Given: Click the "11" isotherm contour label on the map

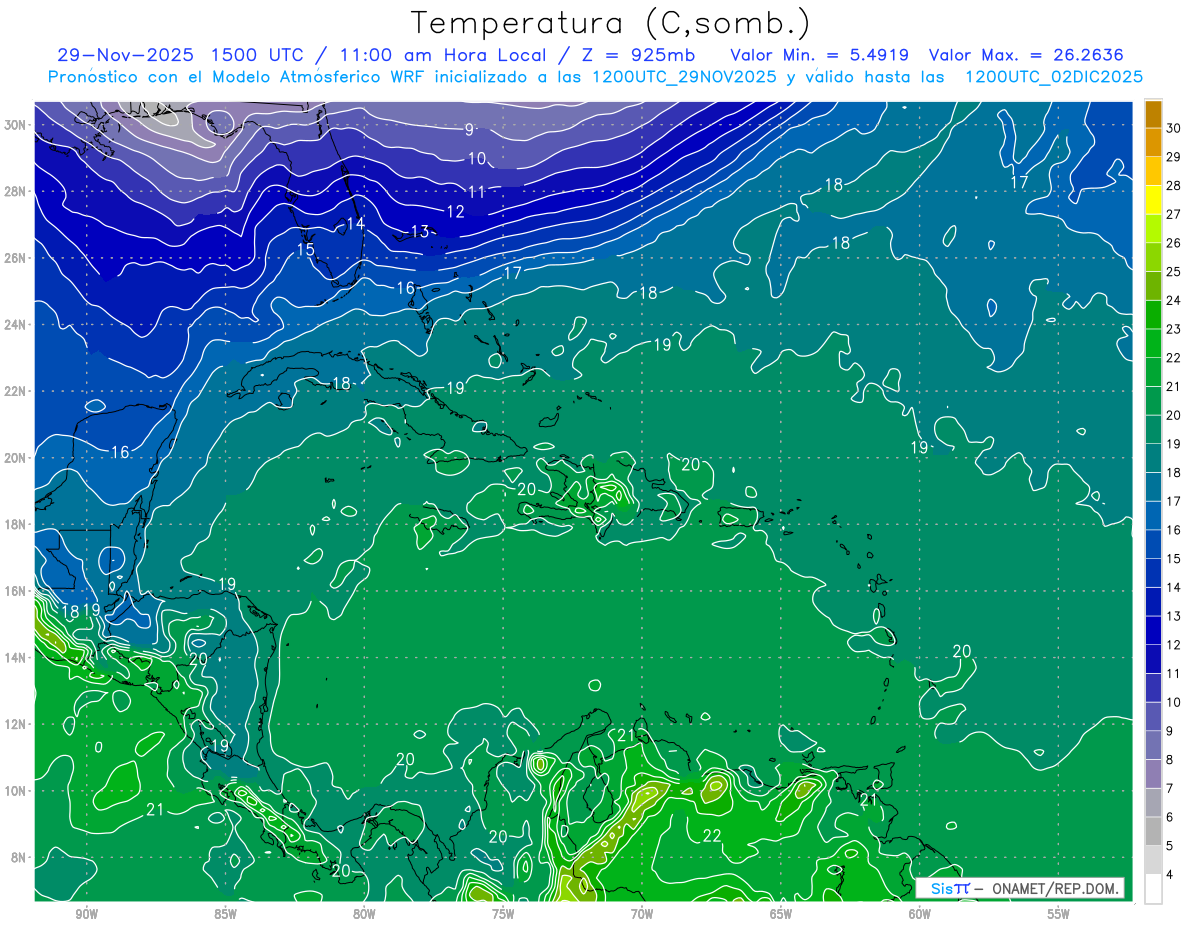Looking at the screenshot, I should pos(476,192).
